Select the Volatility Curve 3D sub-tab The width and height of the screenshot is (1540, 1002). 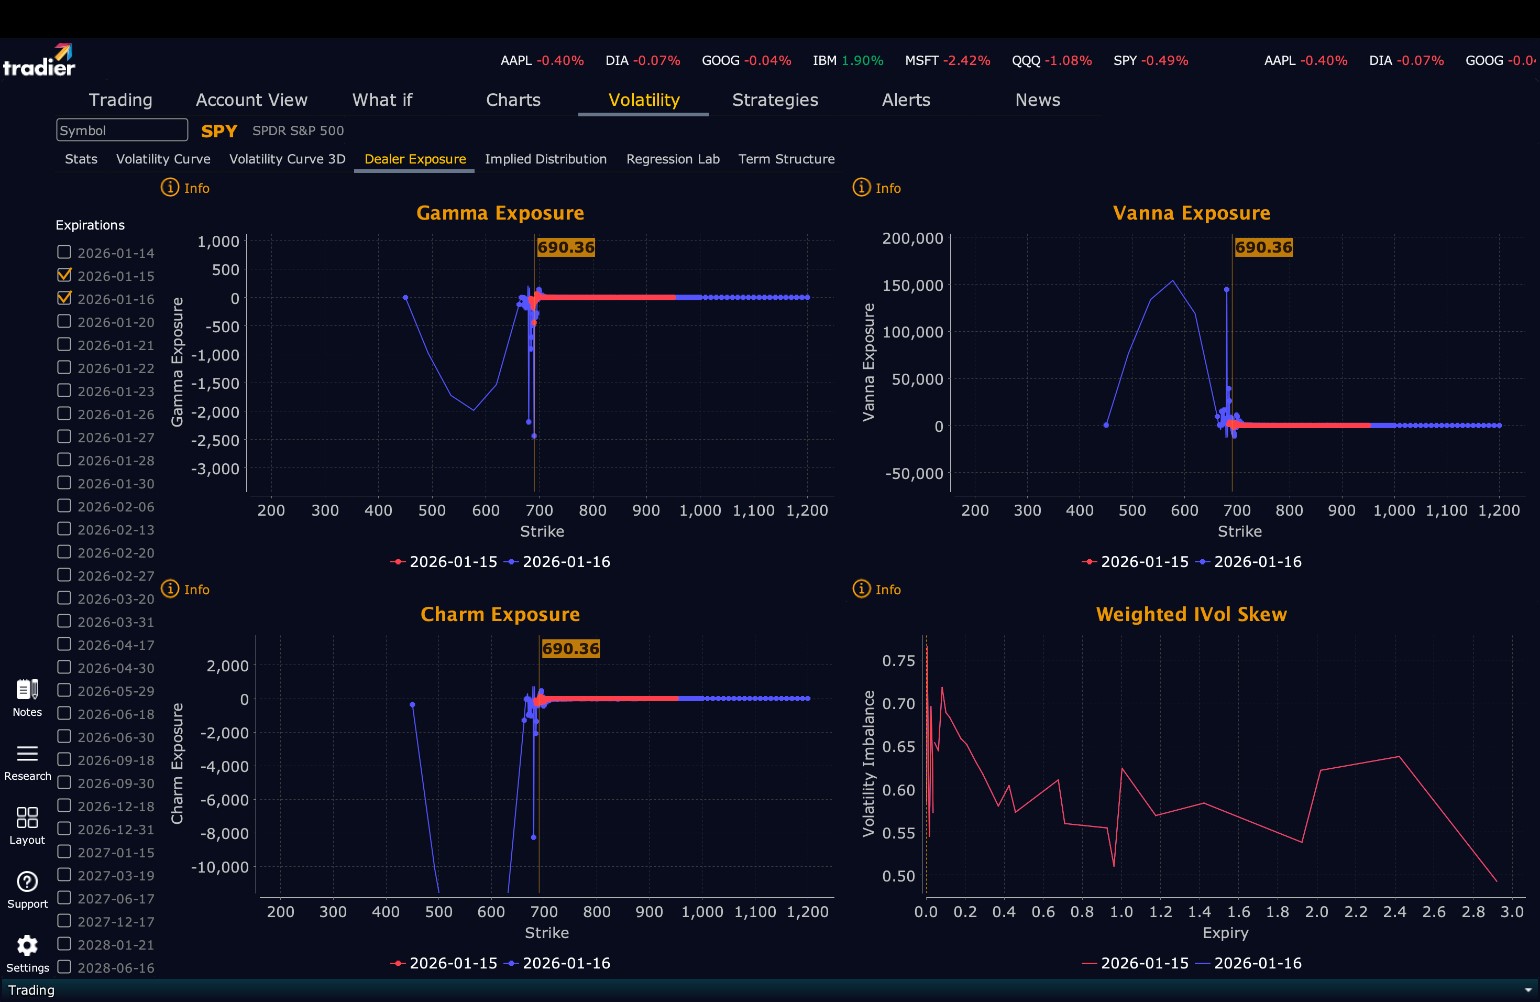287,159
